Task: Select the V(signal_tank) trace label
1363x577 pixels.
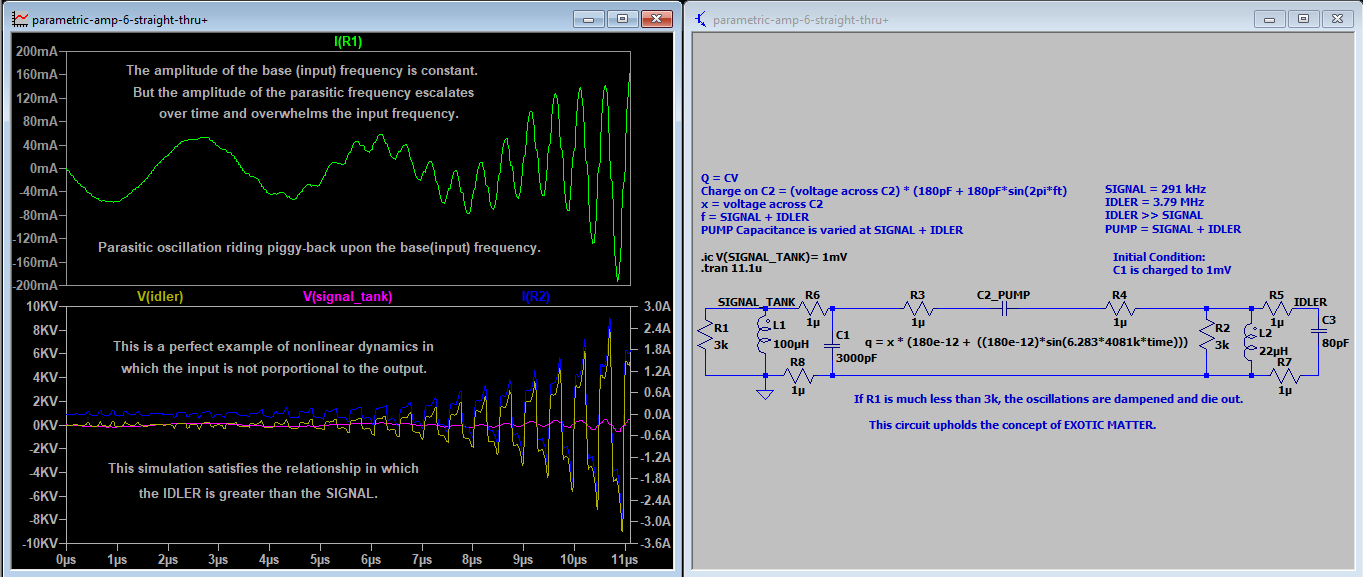Action: pyautogui.click(x=347, y=296)
